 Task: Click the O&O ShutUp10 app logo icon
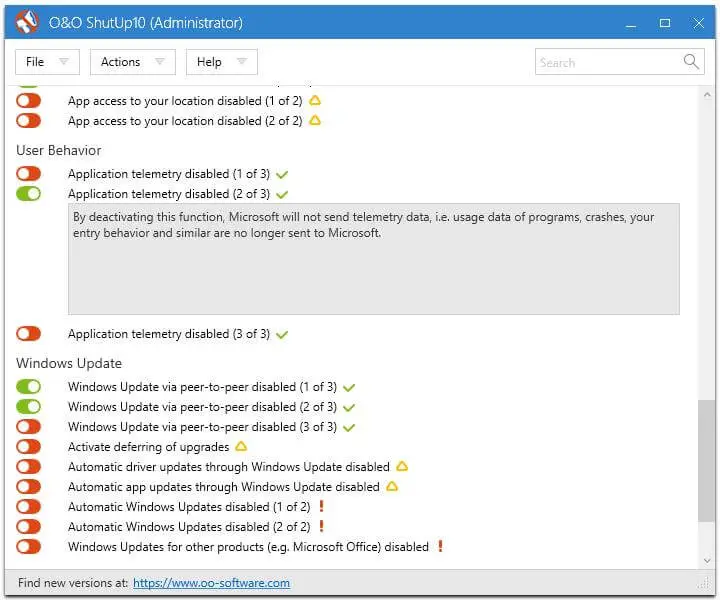(27, 22)
